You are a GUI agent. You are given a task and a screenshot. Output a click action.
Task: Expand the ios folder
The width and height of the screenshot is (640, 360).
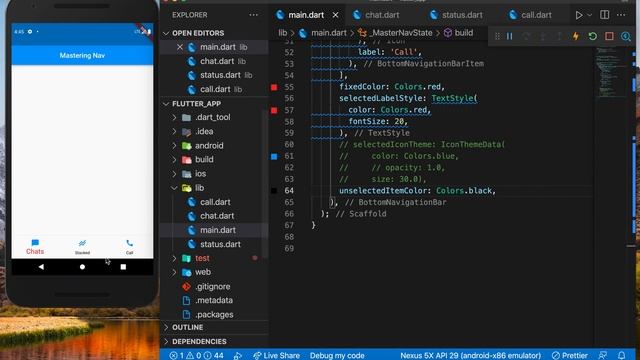pyautogui.click(x=174, y=174)
